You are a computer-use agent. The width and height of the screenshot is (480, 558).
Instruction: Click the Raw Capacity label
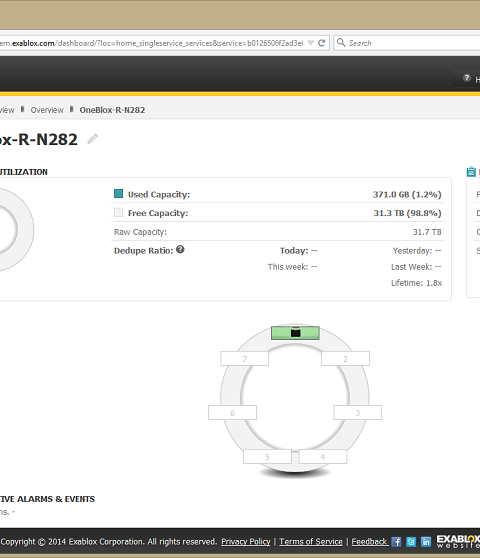[x=140, y=232]
